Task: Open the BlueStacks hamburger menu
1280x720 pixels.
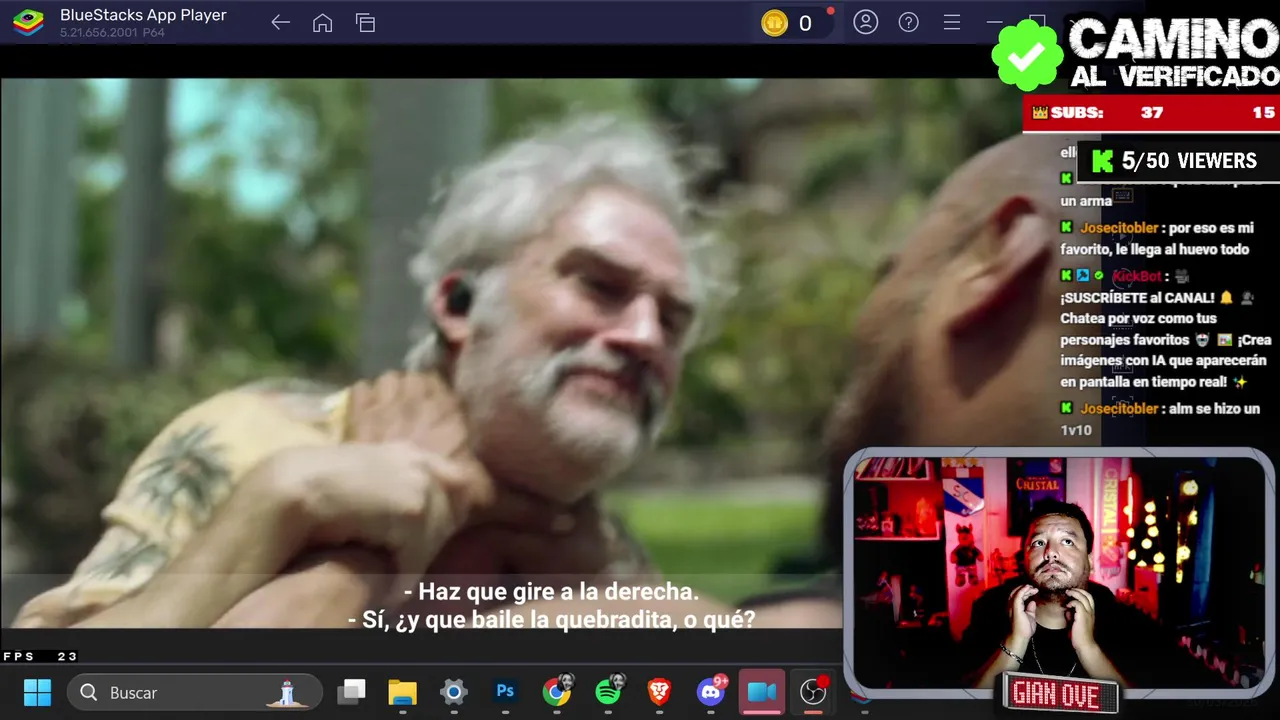Action: 952,22
